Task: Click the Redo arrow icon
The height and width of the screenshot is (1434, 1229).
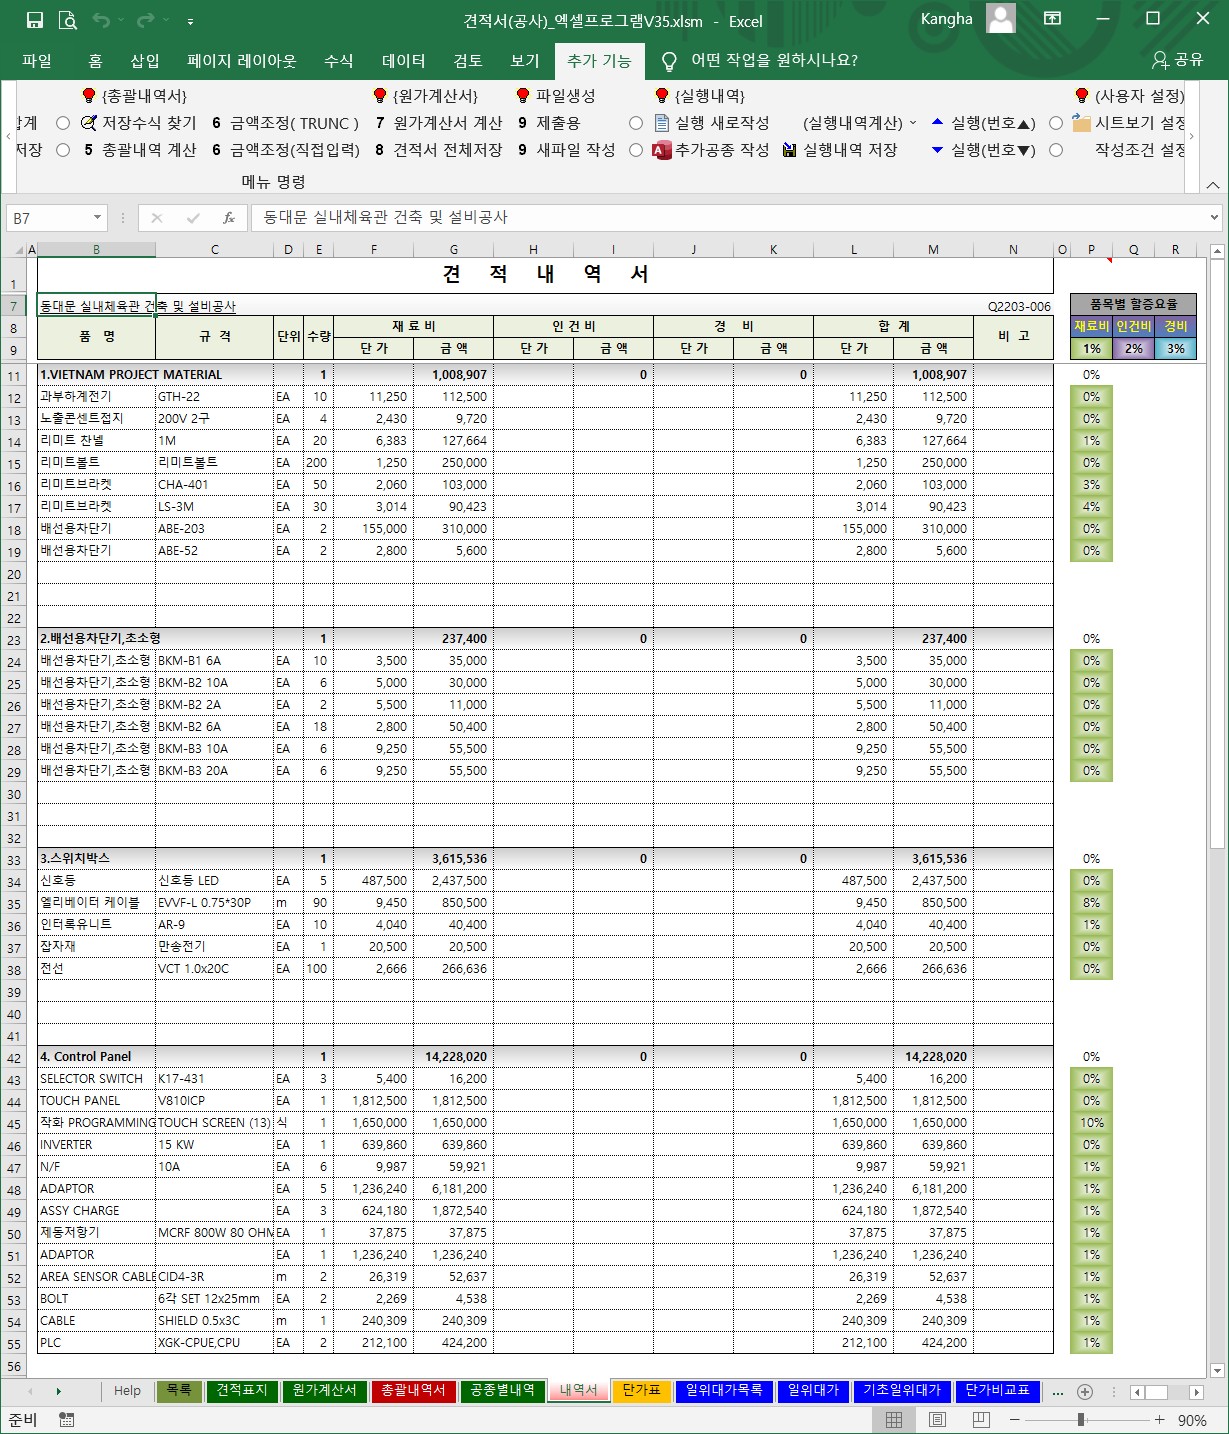Action: [x=146, y=20]
